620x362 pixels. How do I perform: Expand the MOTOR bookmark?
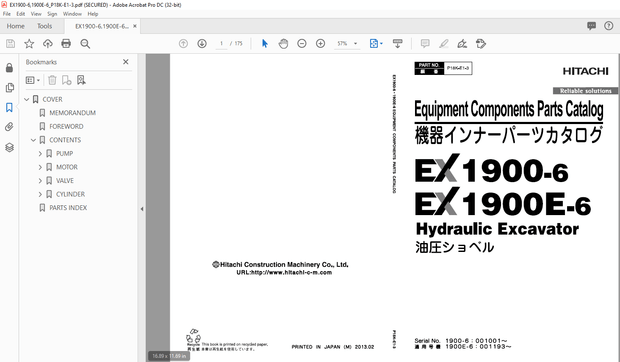(40, 167)
